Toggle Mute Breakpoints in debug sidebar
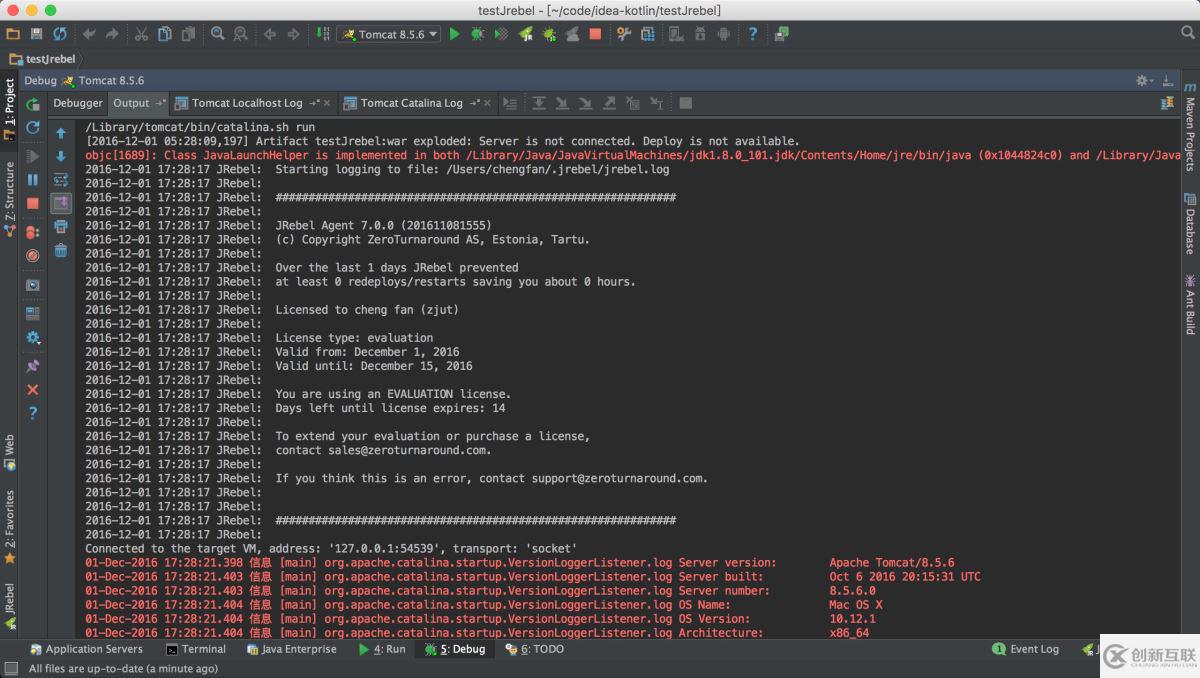This screenshot has width=1200, height=678. coord(33,255)
